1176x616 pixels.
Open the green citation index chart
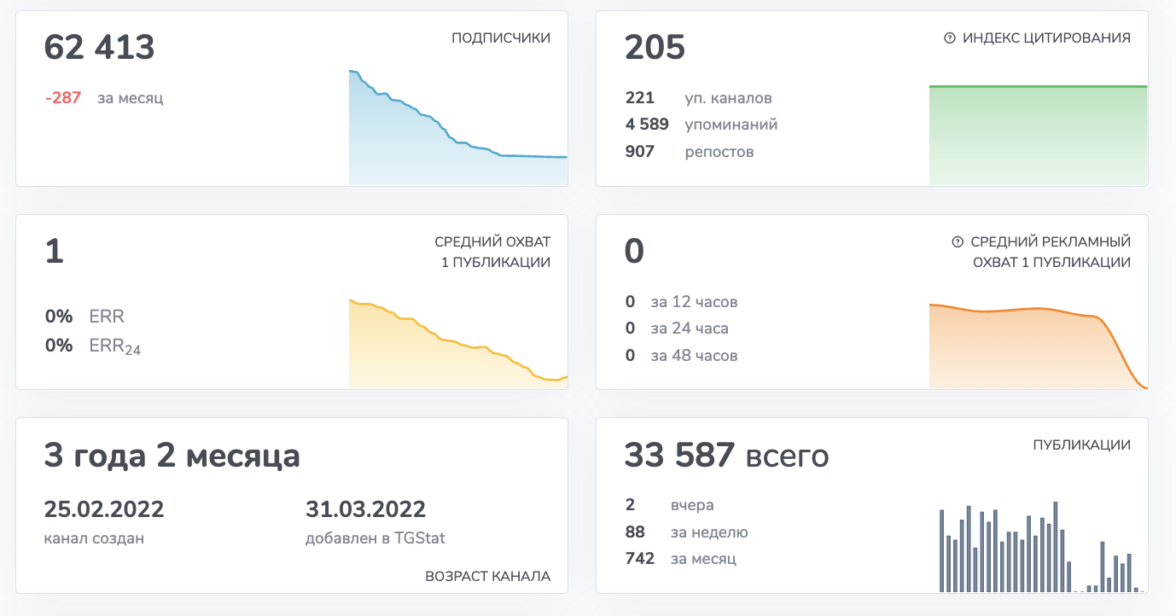tap(1037, 135)
